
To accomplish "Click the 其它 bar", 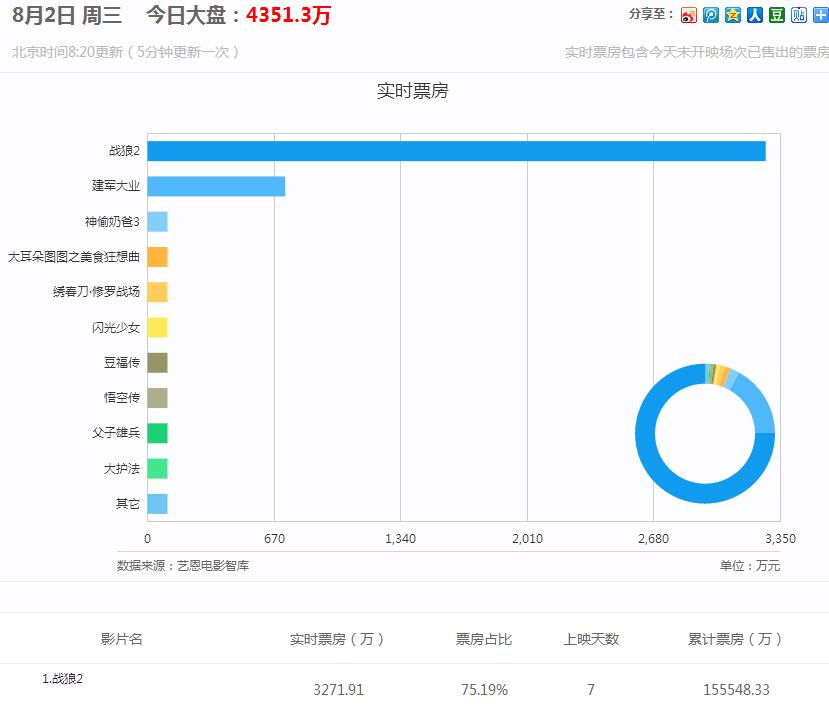I will pyautogui.click(x=158, y=504).
